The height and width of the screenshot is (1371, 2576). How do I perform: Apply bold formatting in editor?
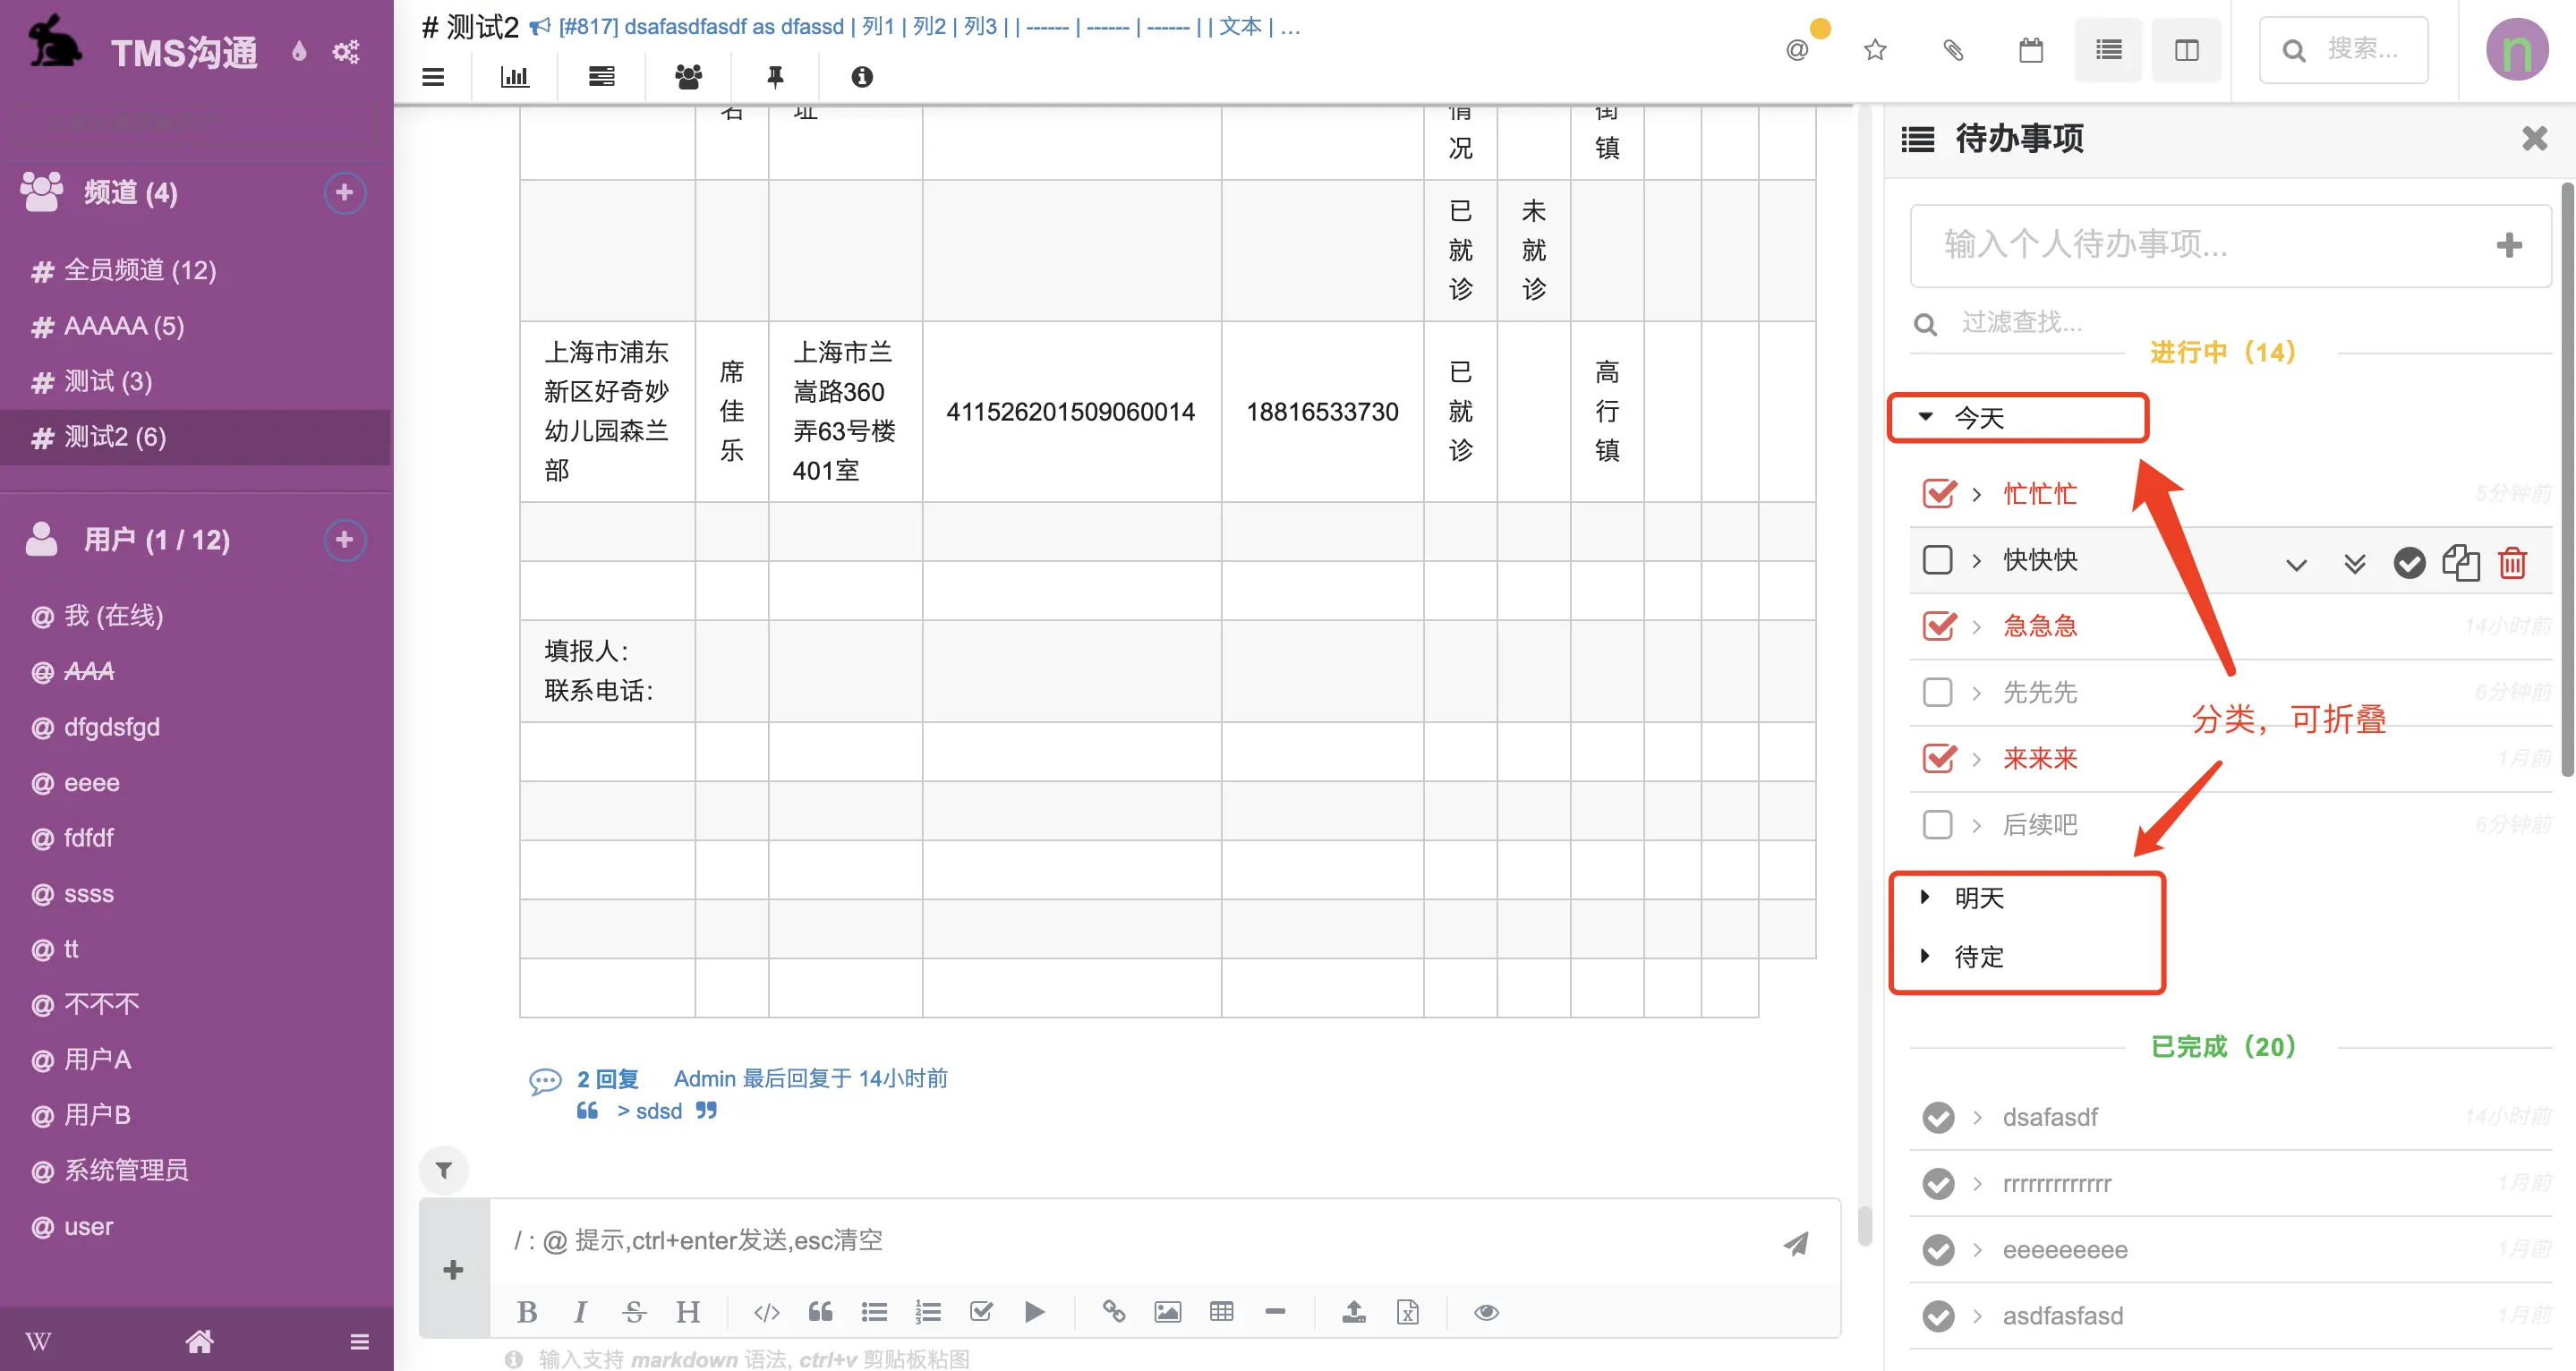(527, 1312)
